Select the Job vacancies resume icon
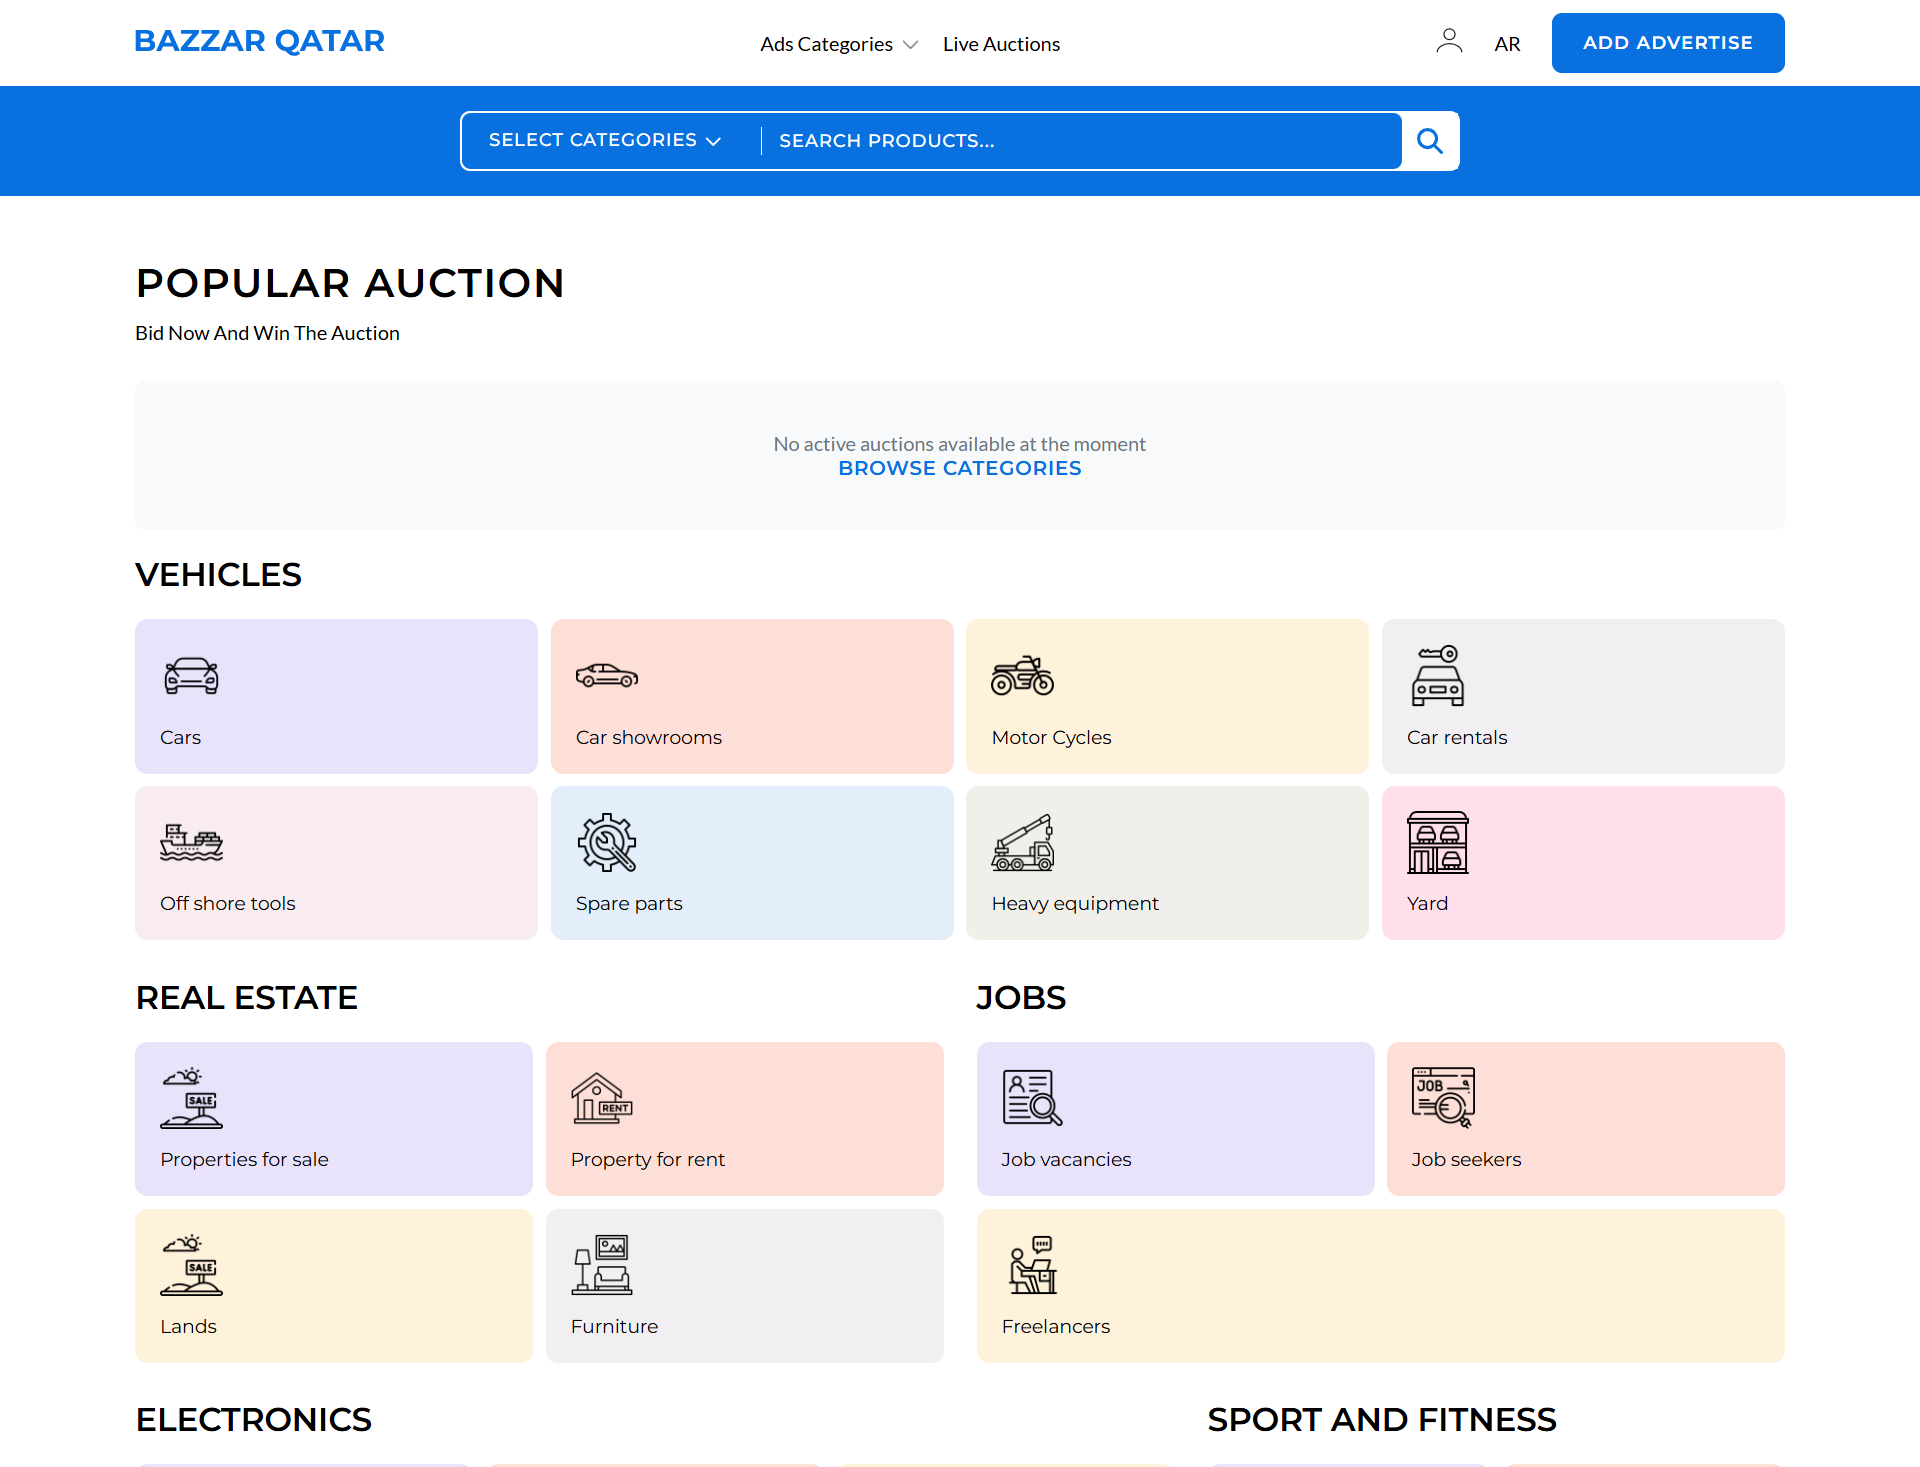This screenshot has height=1467, width=1920. click(1032, 1098)
